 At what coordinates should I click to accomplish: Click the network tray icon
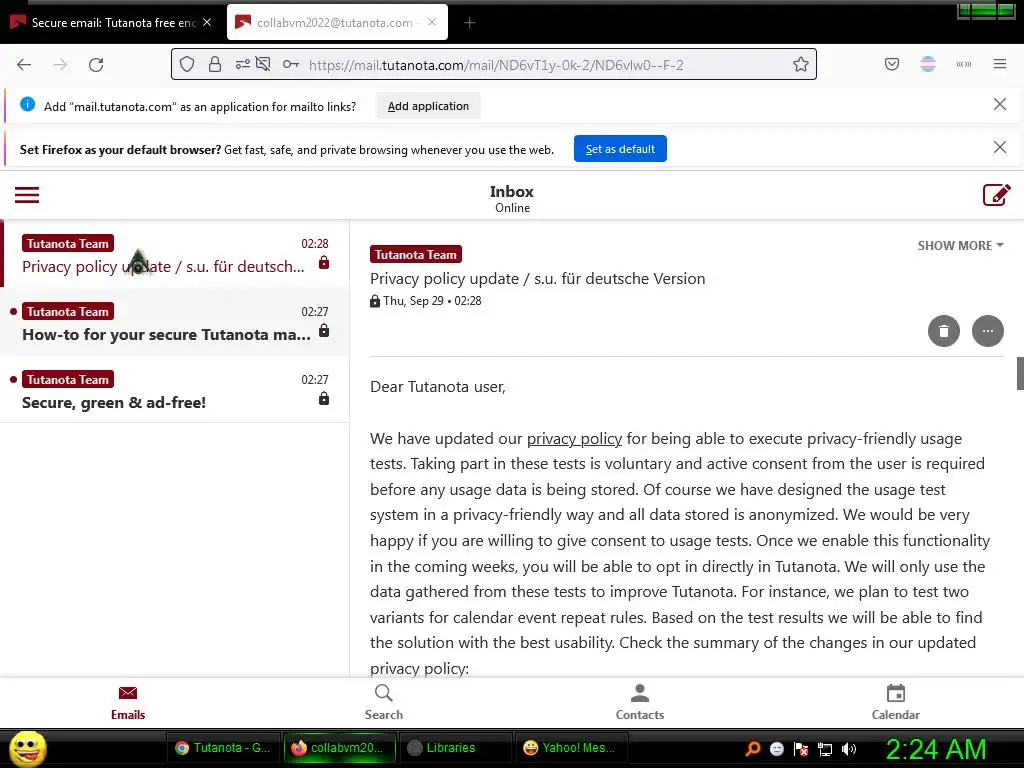[x=825, y=748]
